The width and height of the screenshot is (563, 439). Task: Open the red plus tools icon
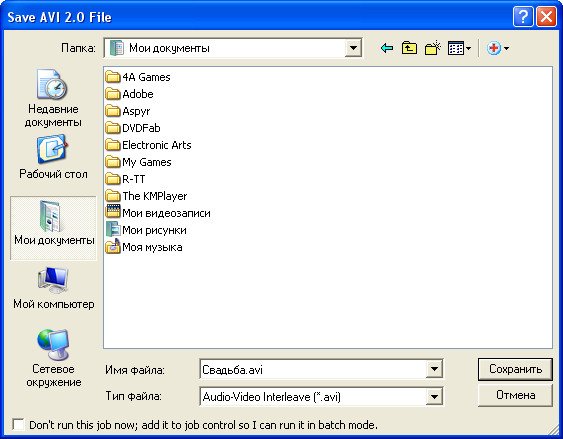tap(498, 48)
